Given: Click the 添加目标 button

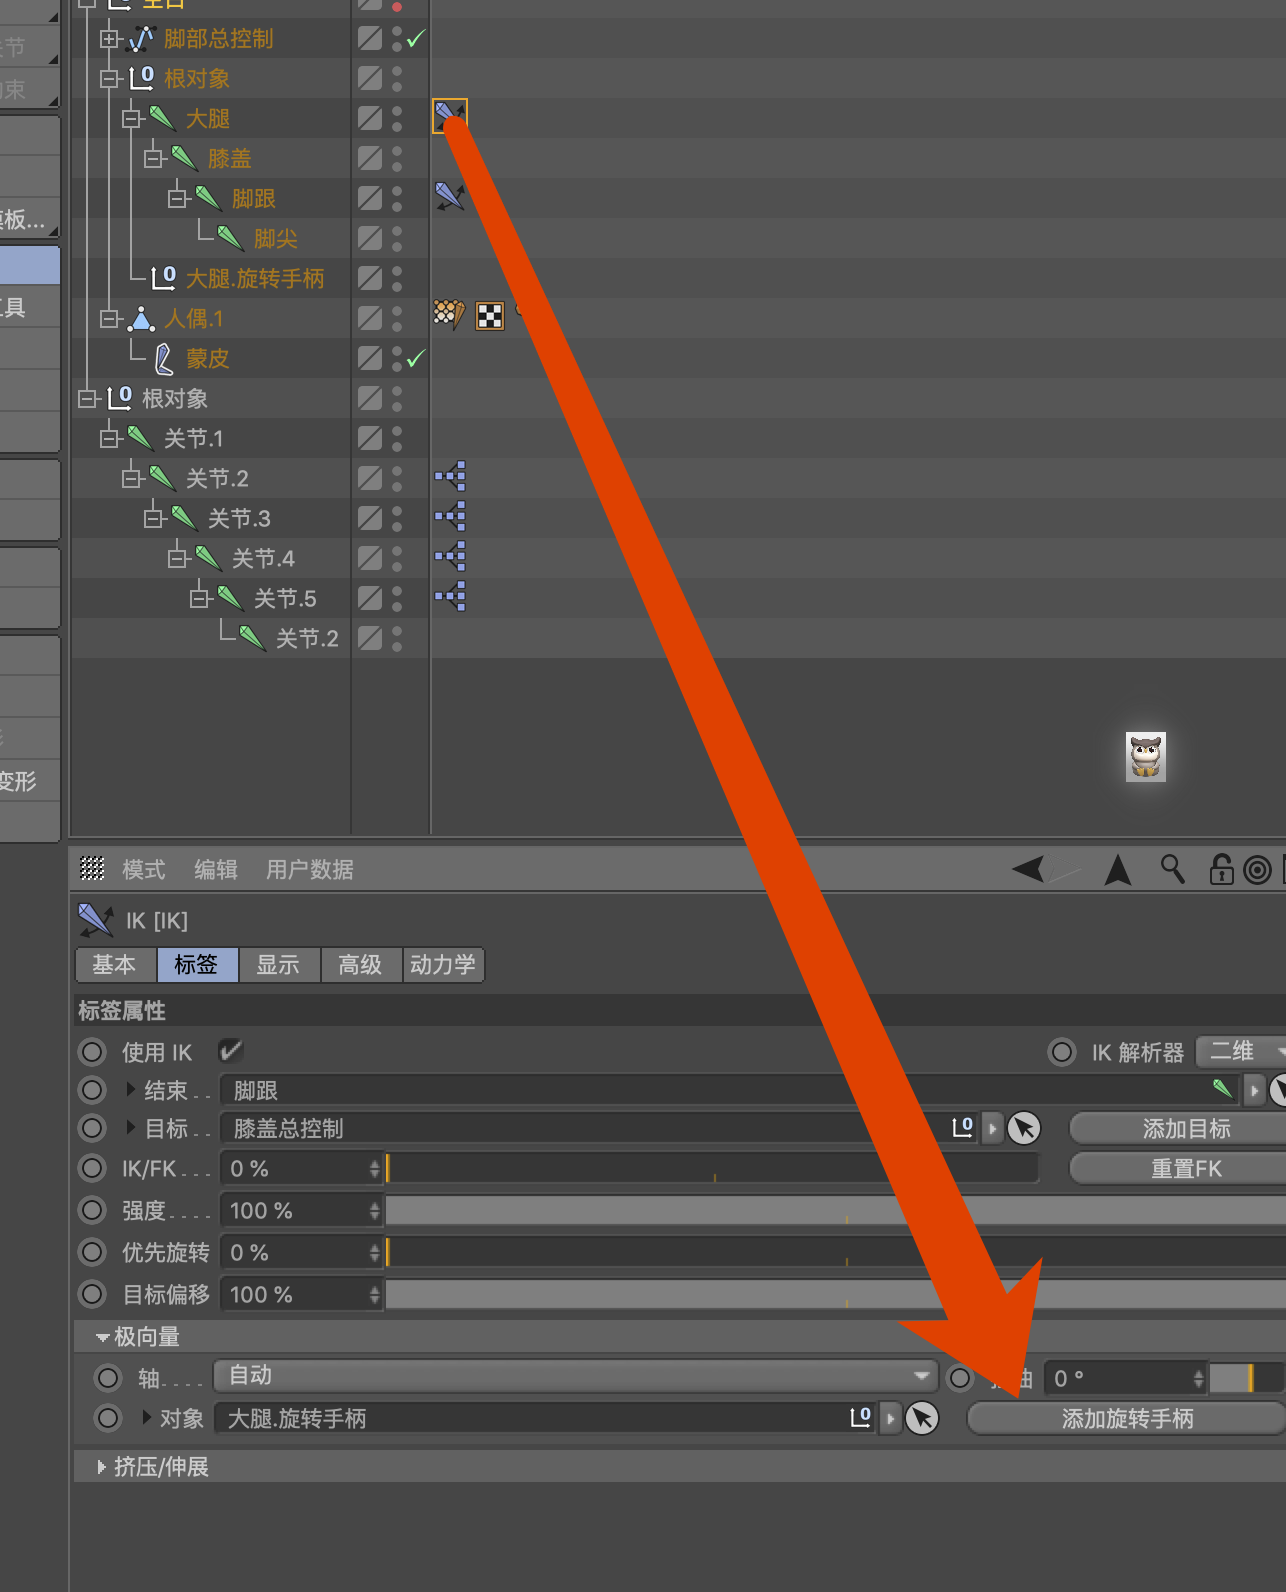Looking at the screenshot, I should click(x=1178, y=1128).
